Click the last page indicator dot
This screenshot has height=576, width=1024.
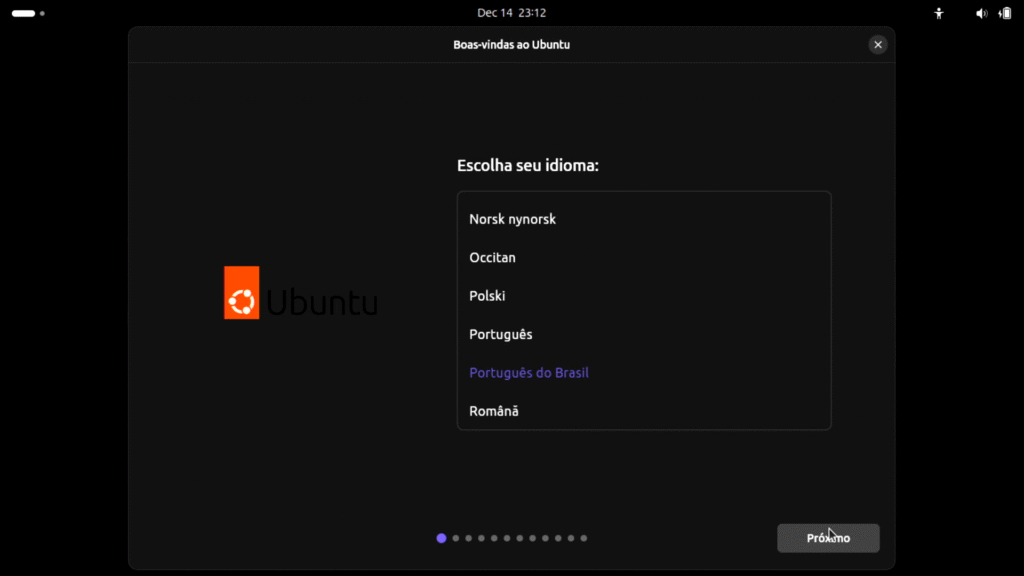click(x=584, y=538)
